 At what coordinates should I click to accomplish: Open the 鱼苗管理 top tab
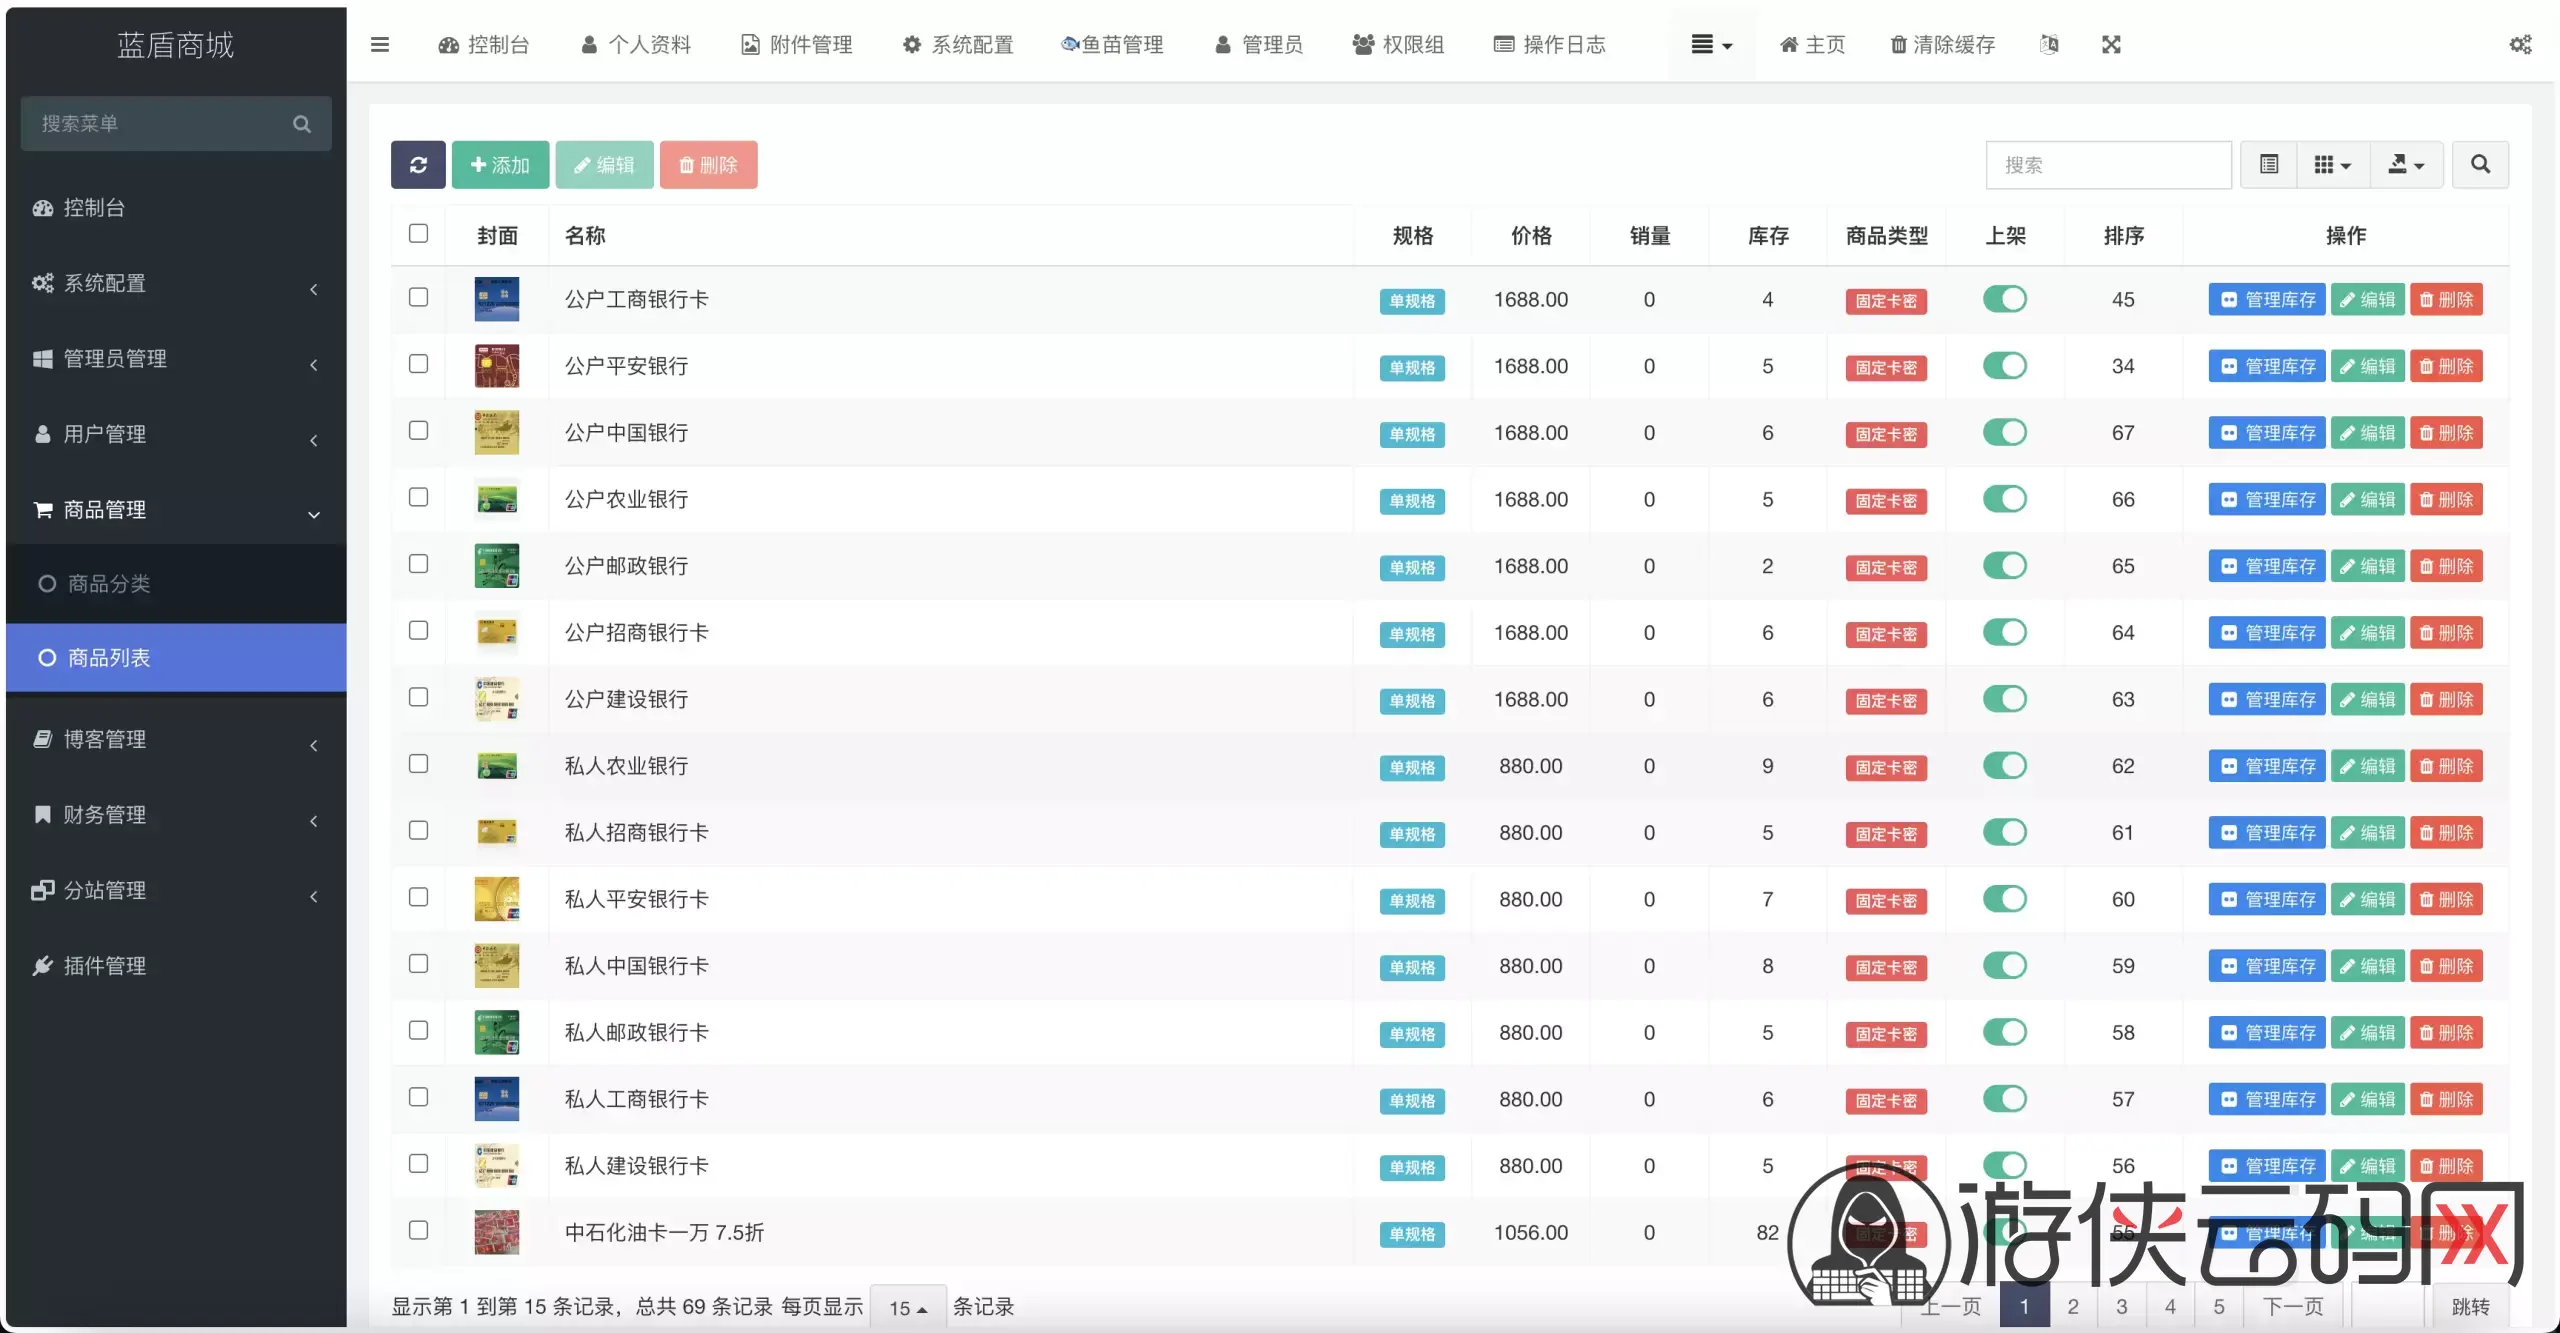(1112, 44)
